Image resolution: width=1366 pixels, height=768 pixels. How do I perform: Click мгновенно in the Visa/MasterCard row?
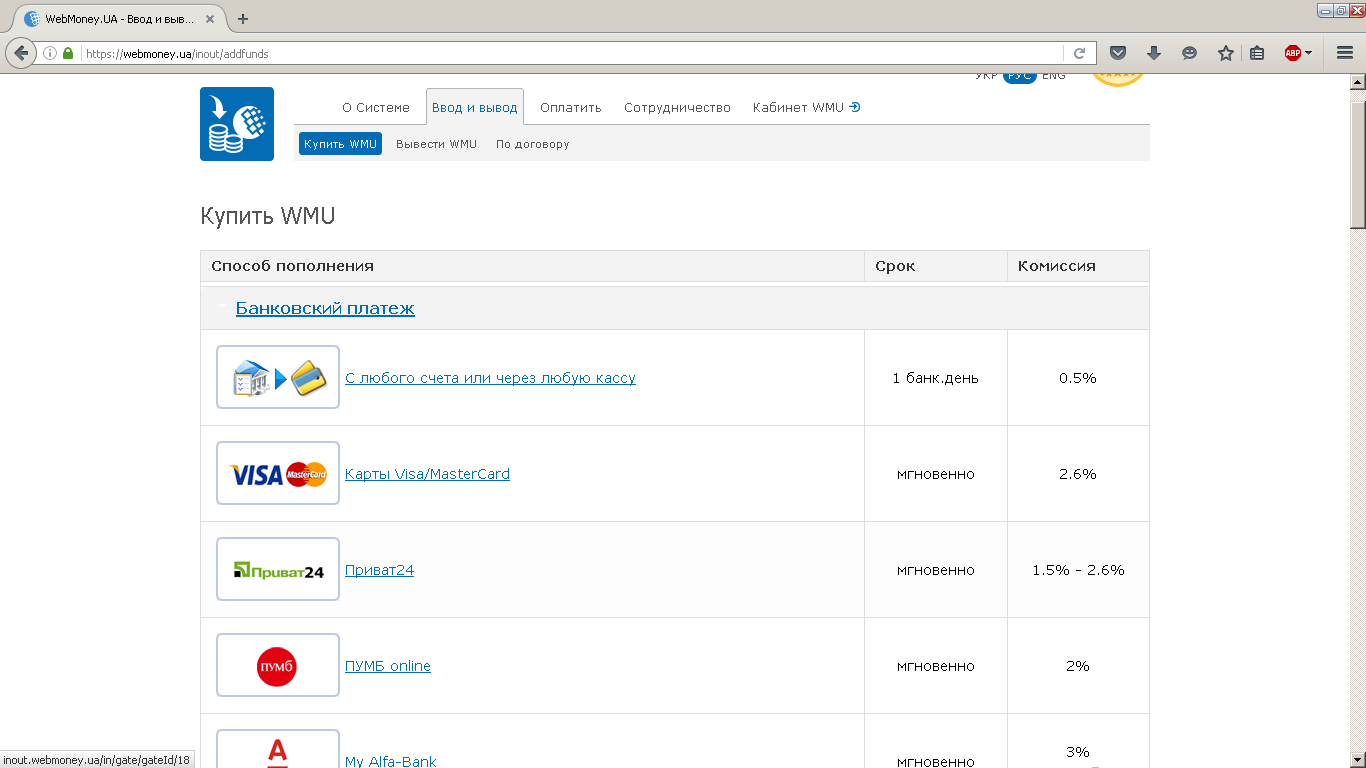point(936,474)
